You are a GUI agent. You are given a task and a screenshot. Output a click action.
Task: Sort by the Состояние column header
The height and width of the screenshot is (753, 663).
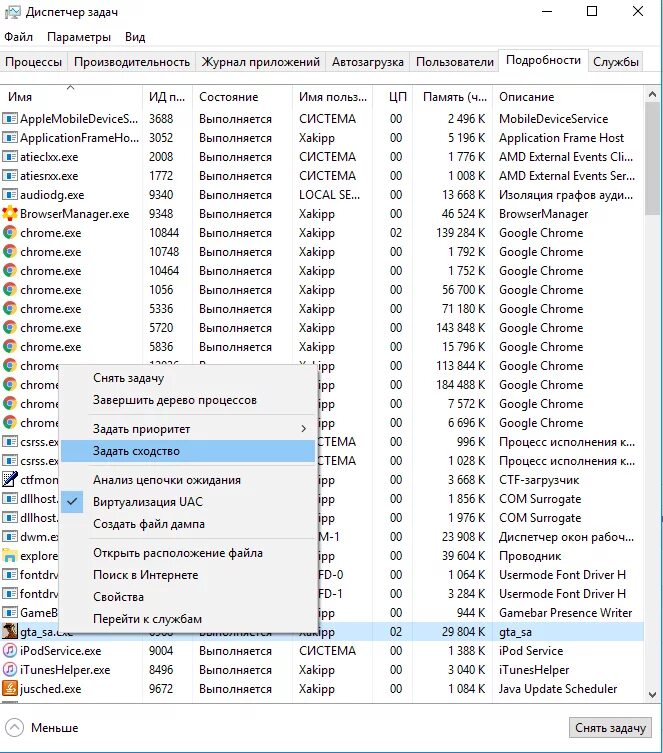coord(242,97)
